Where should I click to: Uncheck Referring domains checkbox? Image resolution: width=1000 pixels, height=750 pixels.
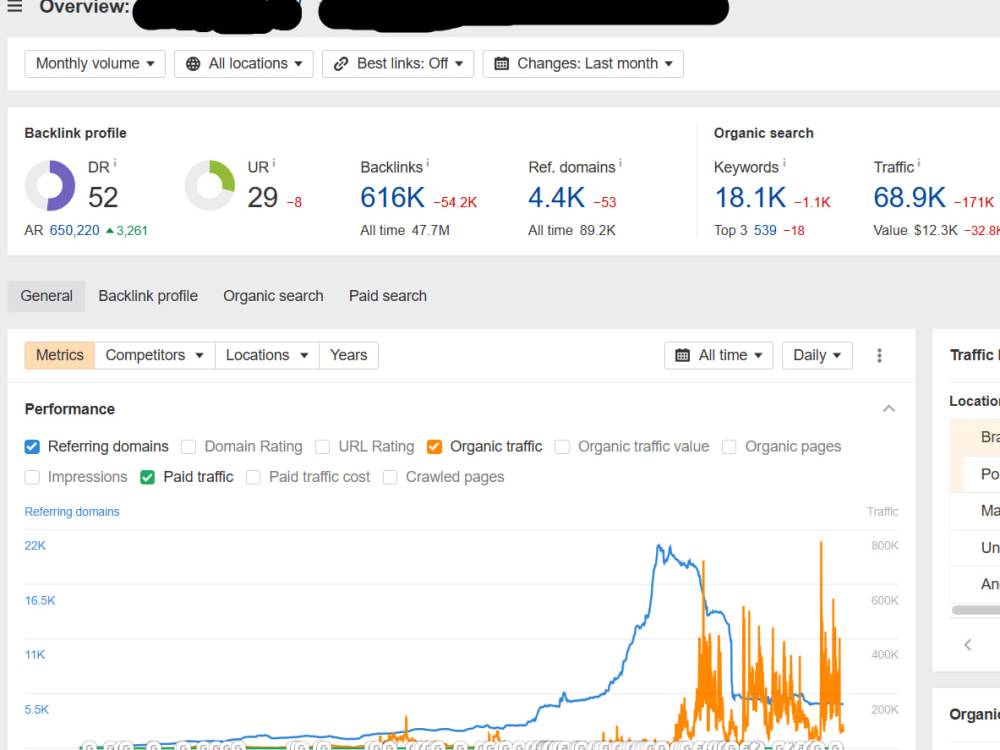click(32, 446)
